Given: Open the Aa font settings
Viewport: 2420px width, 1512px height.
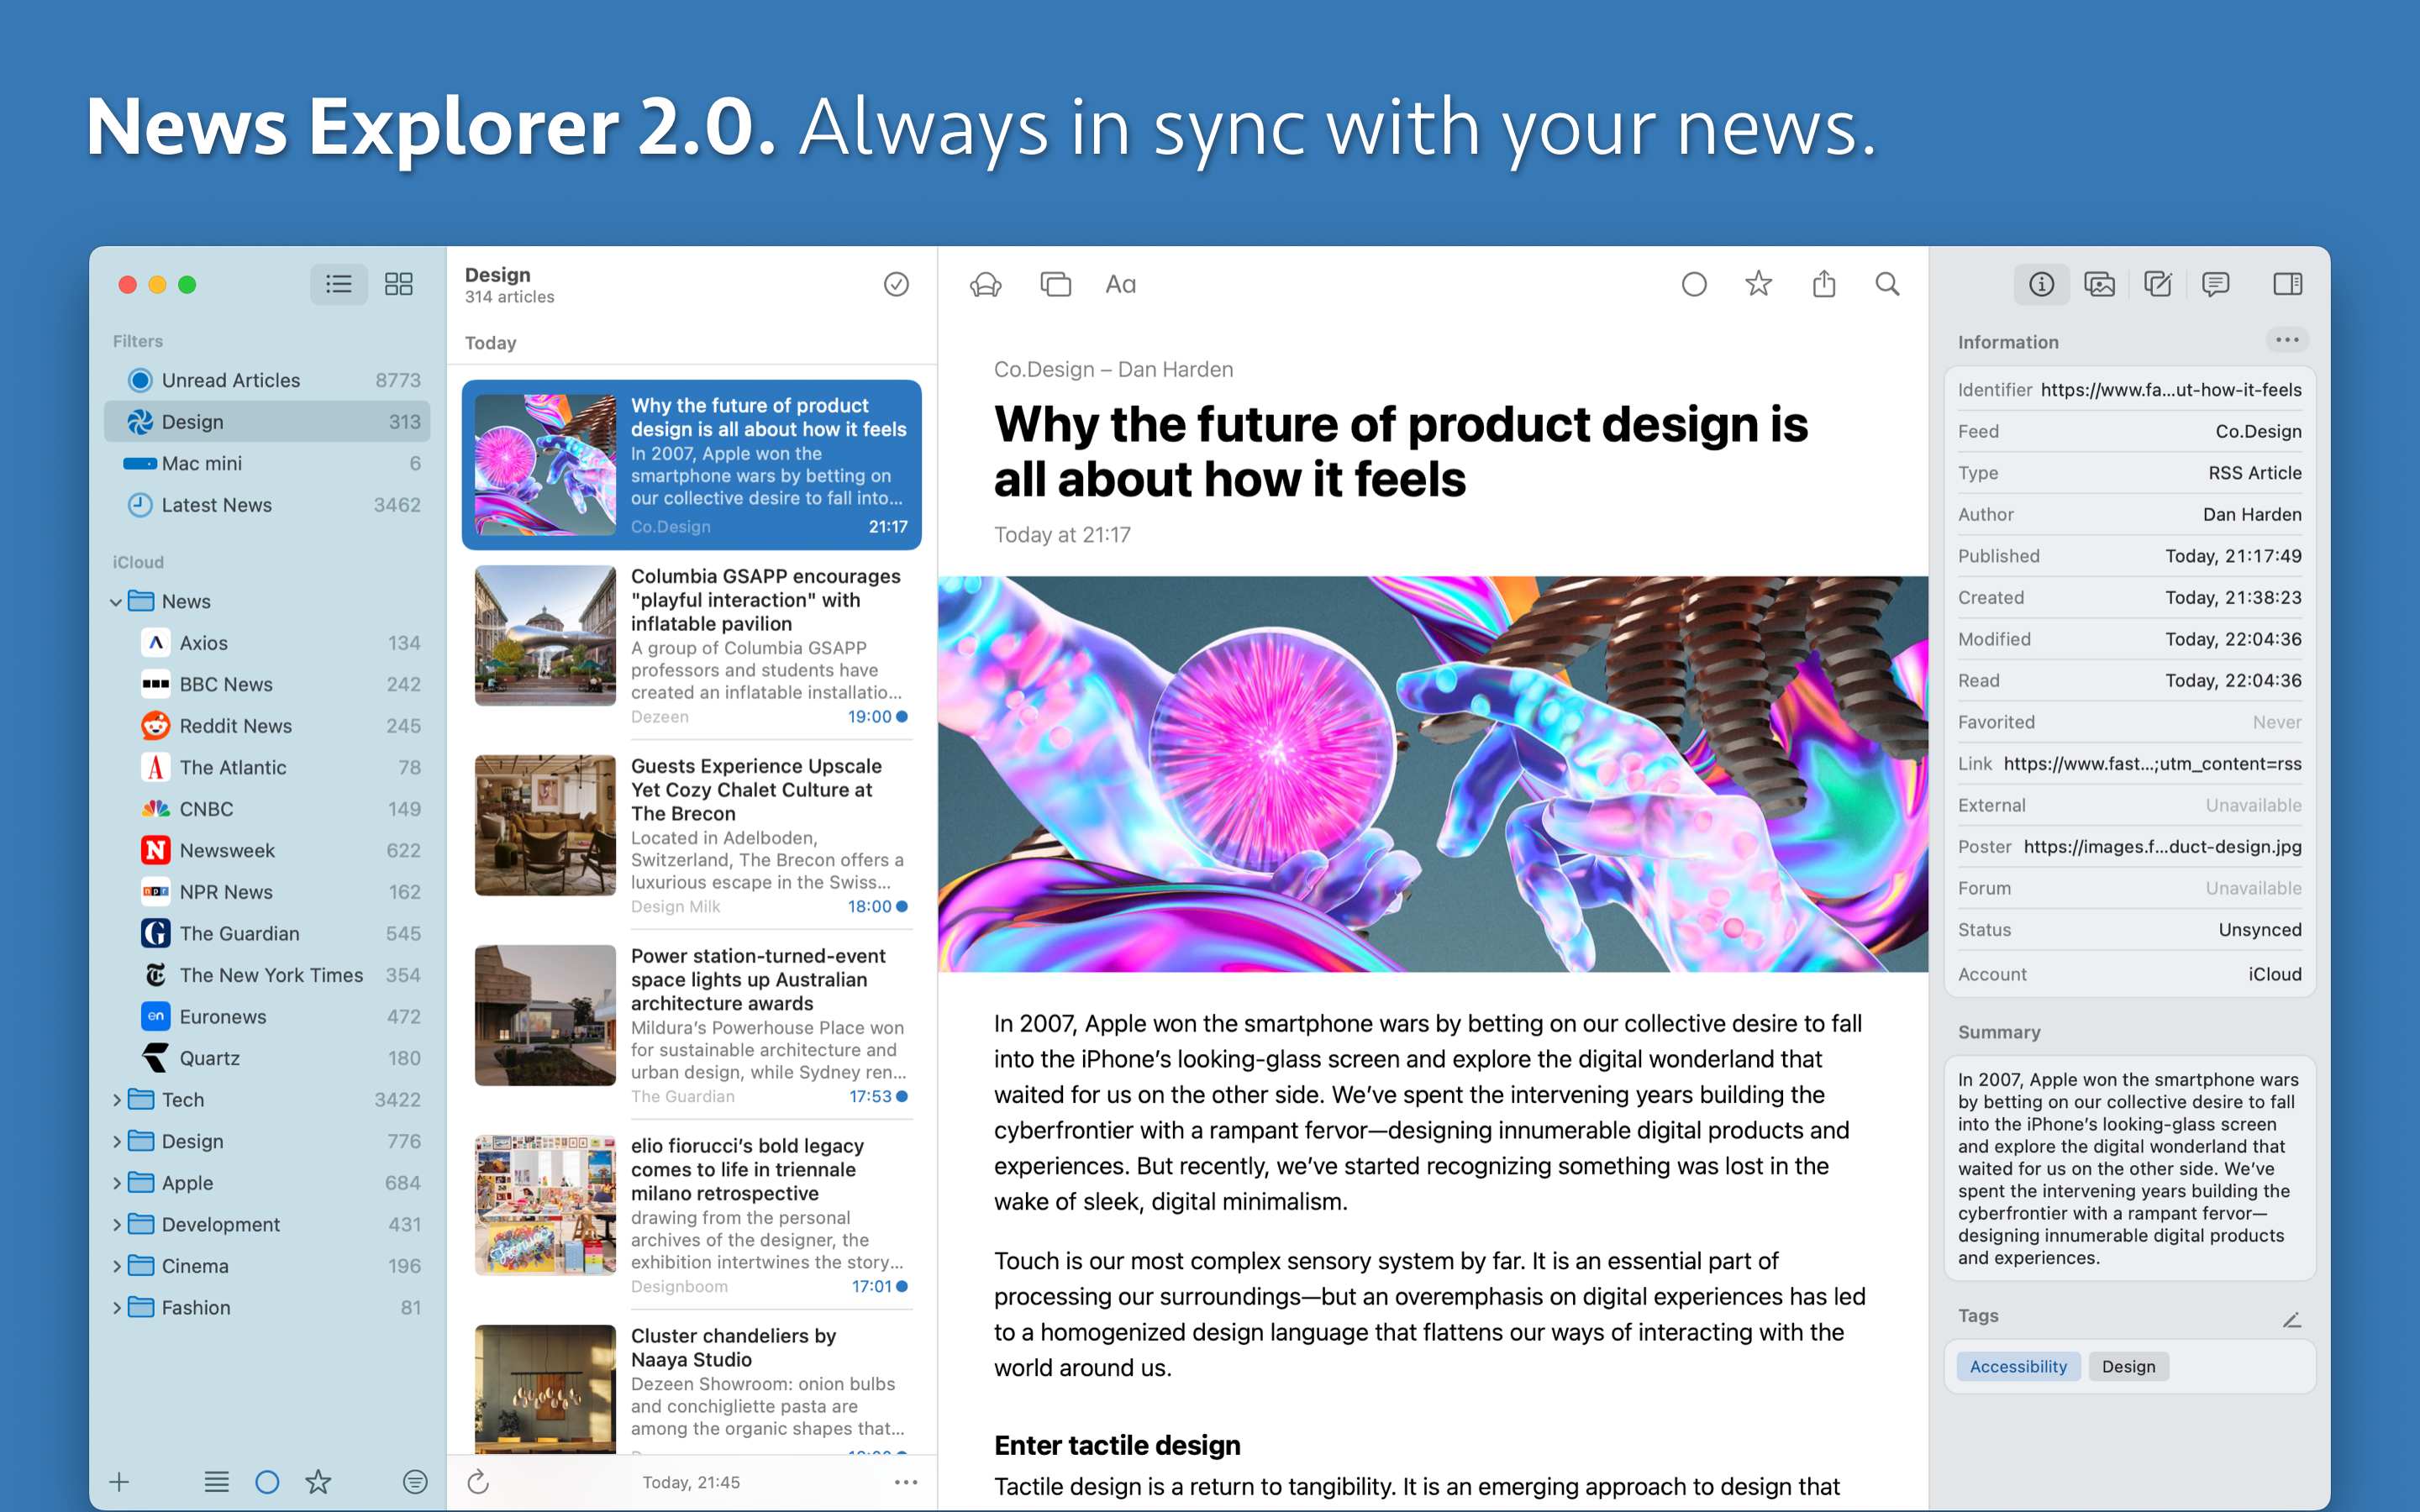Looking at the screenshot, I should [1120, 285].
